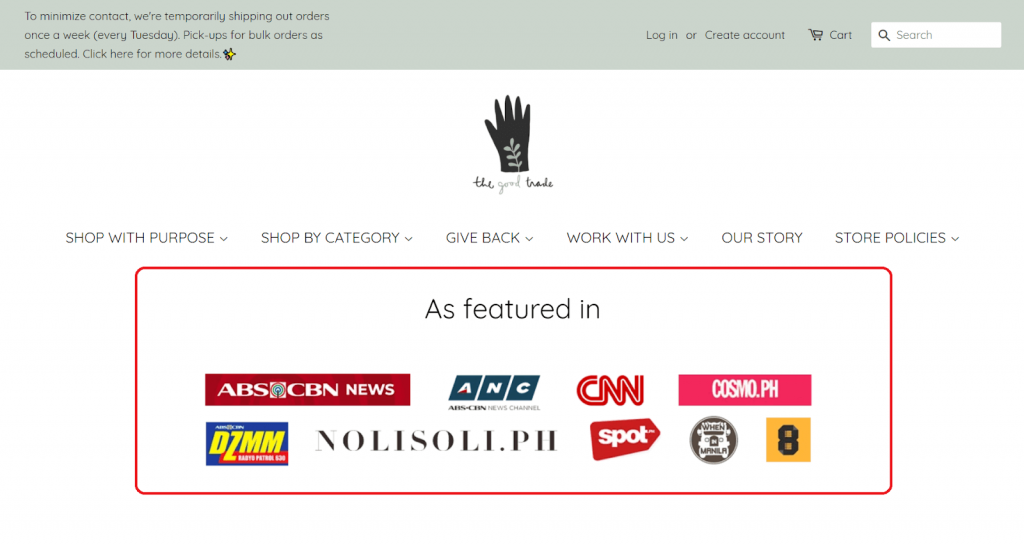
Task: Click the ANC news channel logo
Action: tap(494, 392)
